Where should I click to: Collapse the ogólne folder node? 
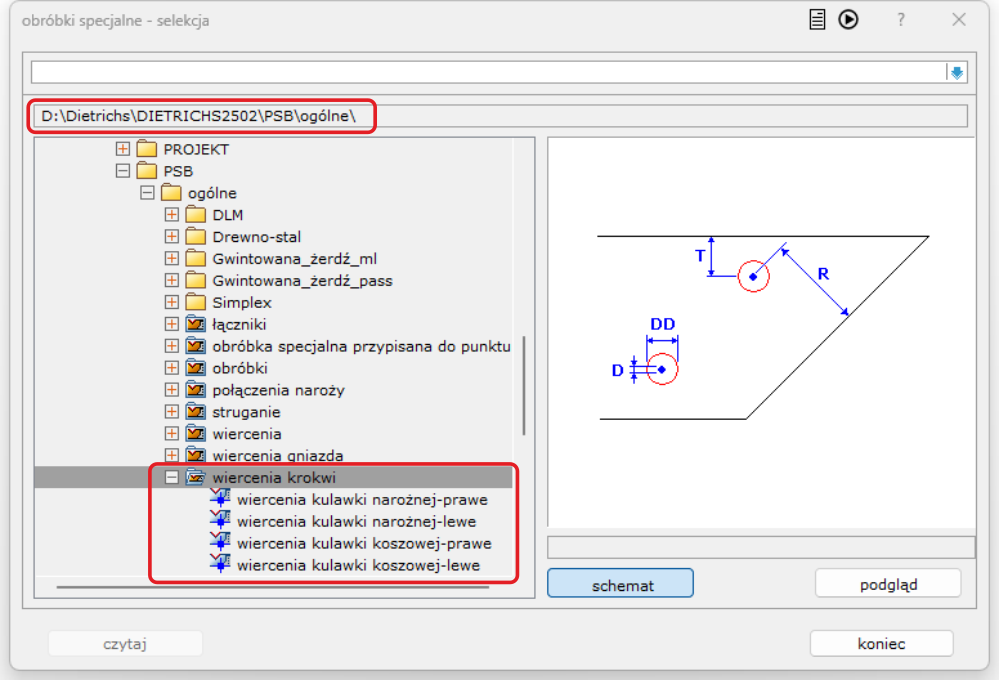pos(147,192)
